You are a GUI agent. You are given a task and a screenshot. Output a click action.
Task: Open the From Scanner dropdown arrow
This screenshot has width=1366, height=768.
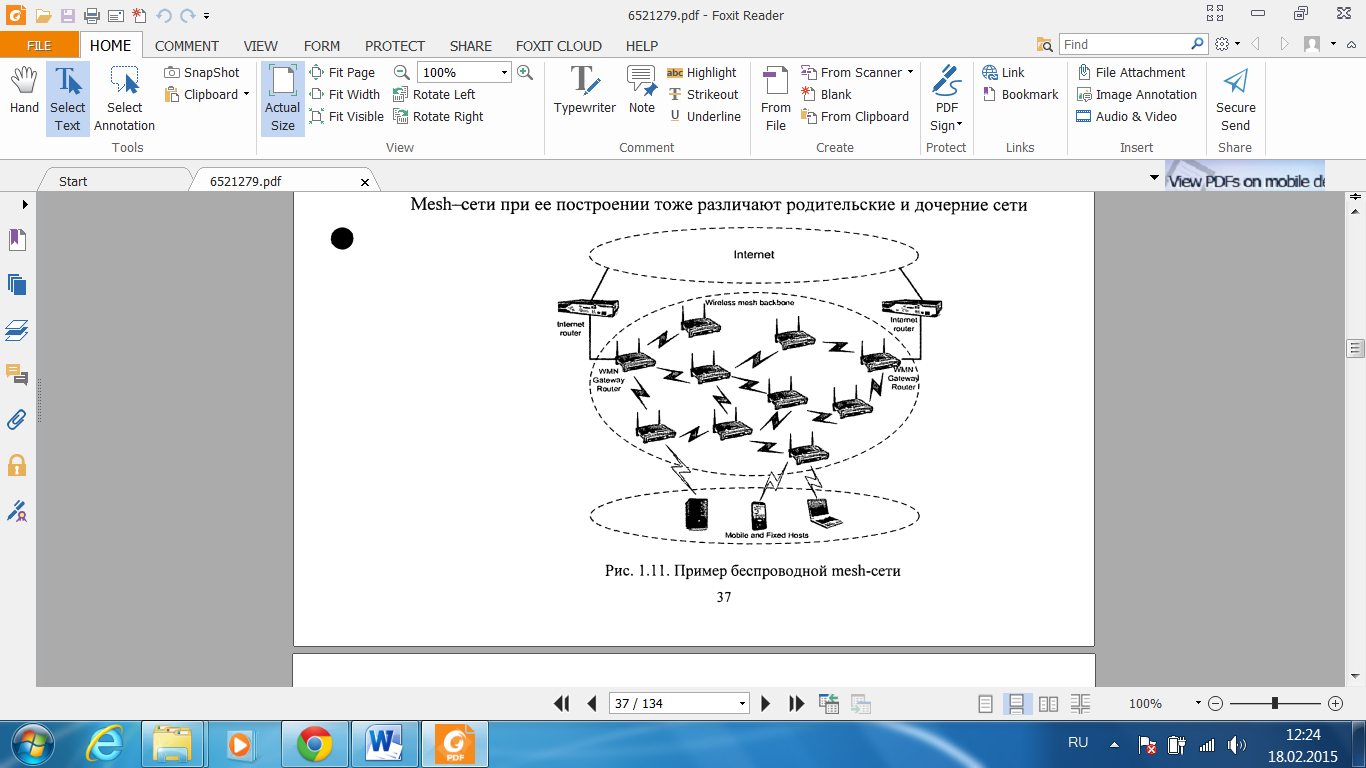tap(910, 72)
